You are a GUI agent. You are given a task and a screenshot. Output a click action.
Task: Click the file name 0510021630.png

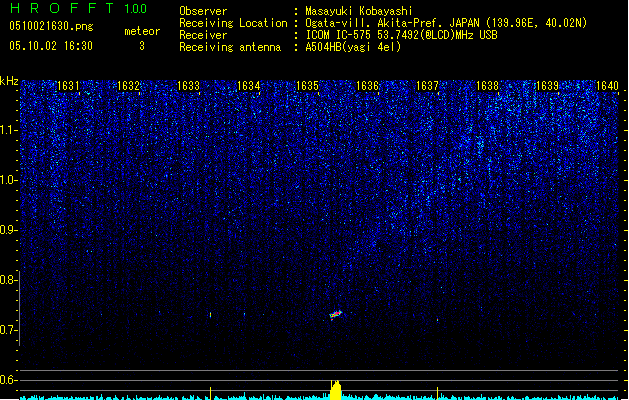coord(51,27)
